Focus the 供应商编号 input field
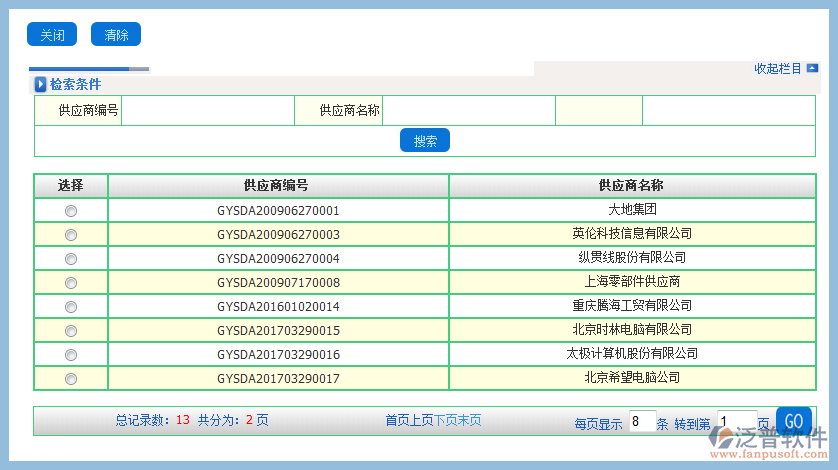Viewport: 838px width, 470px height. (x=207, y=111)
